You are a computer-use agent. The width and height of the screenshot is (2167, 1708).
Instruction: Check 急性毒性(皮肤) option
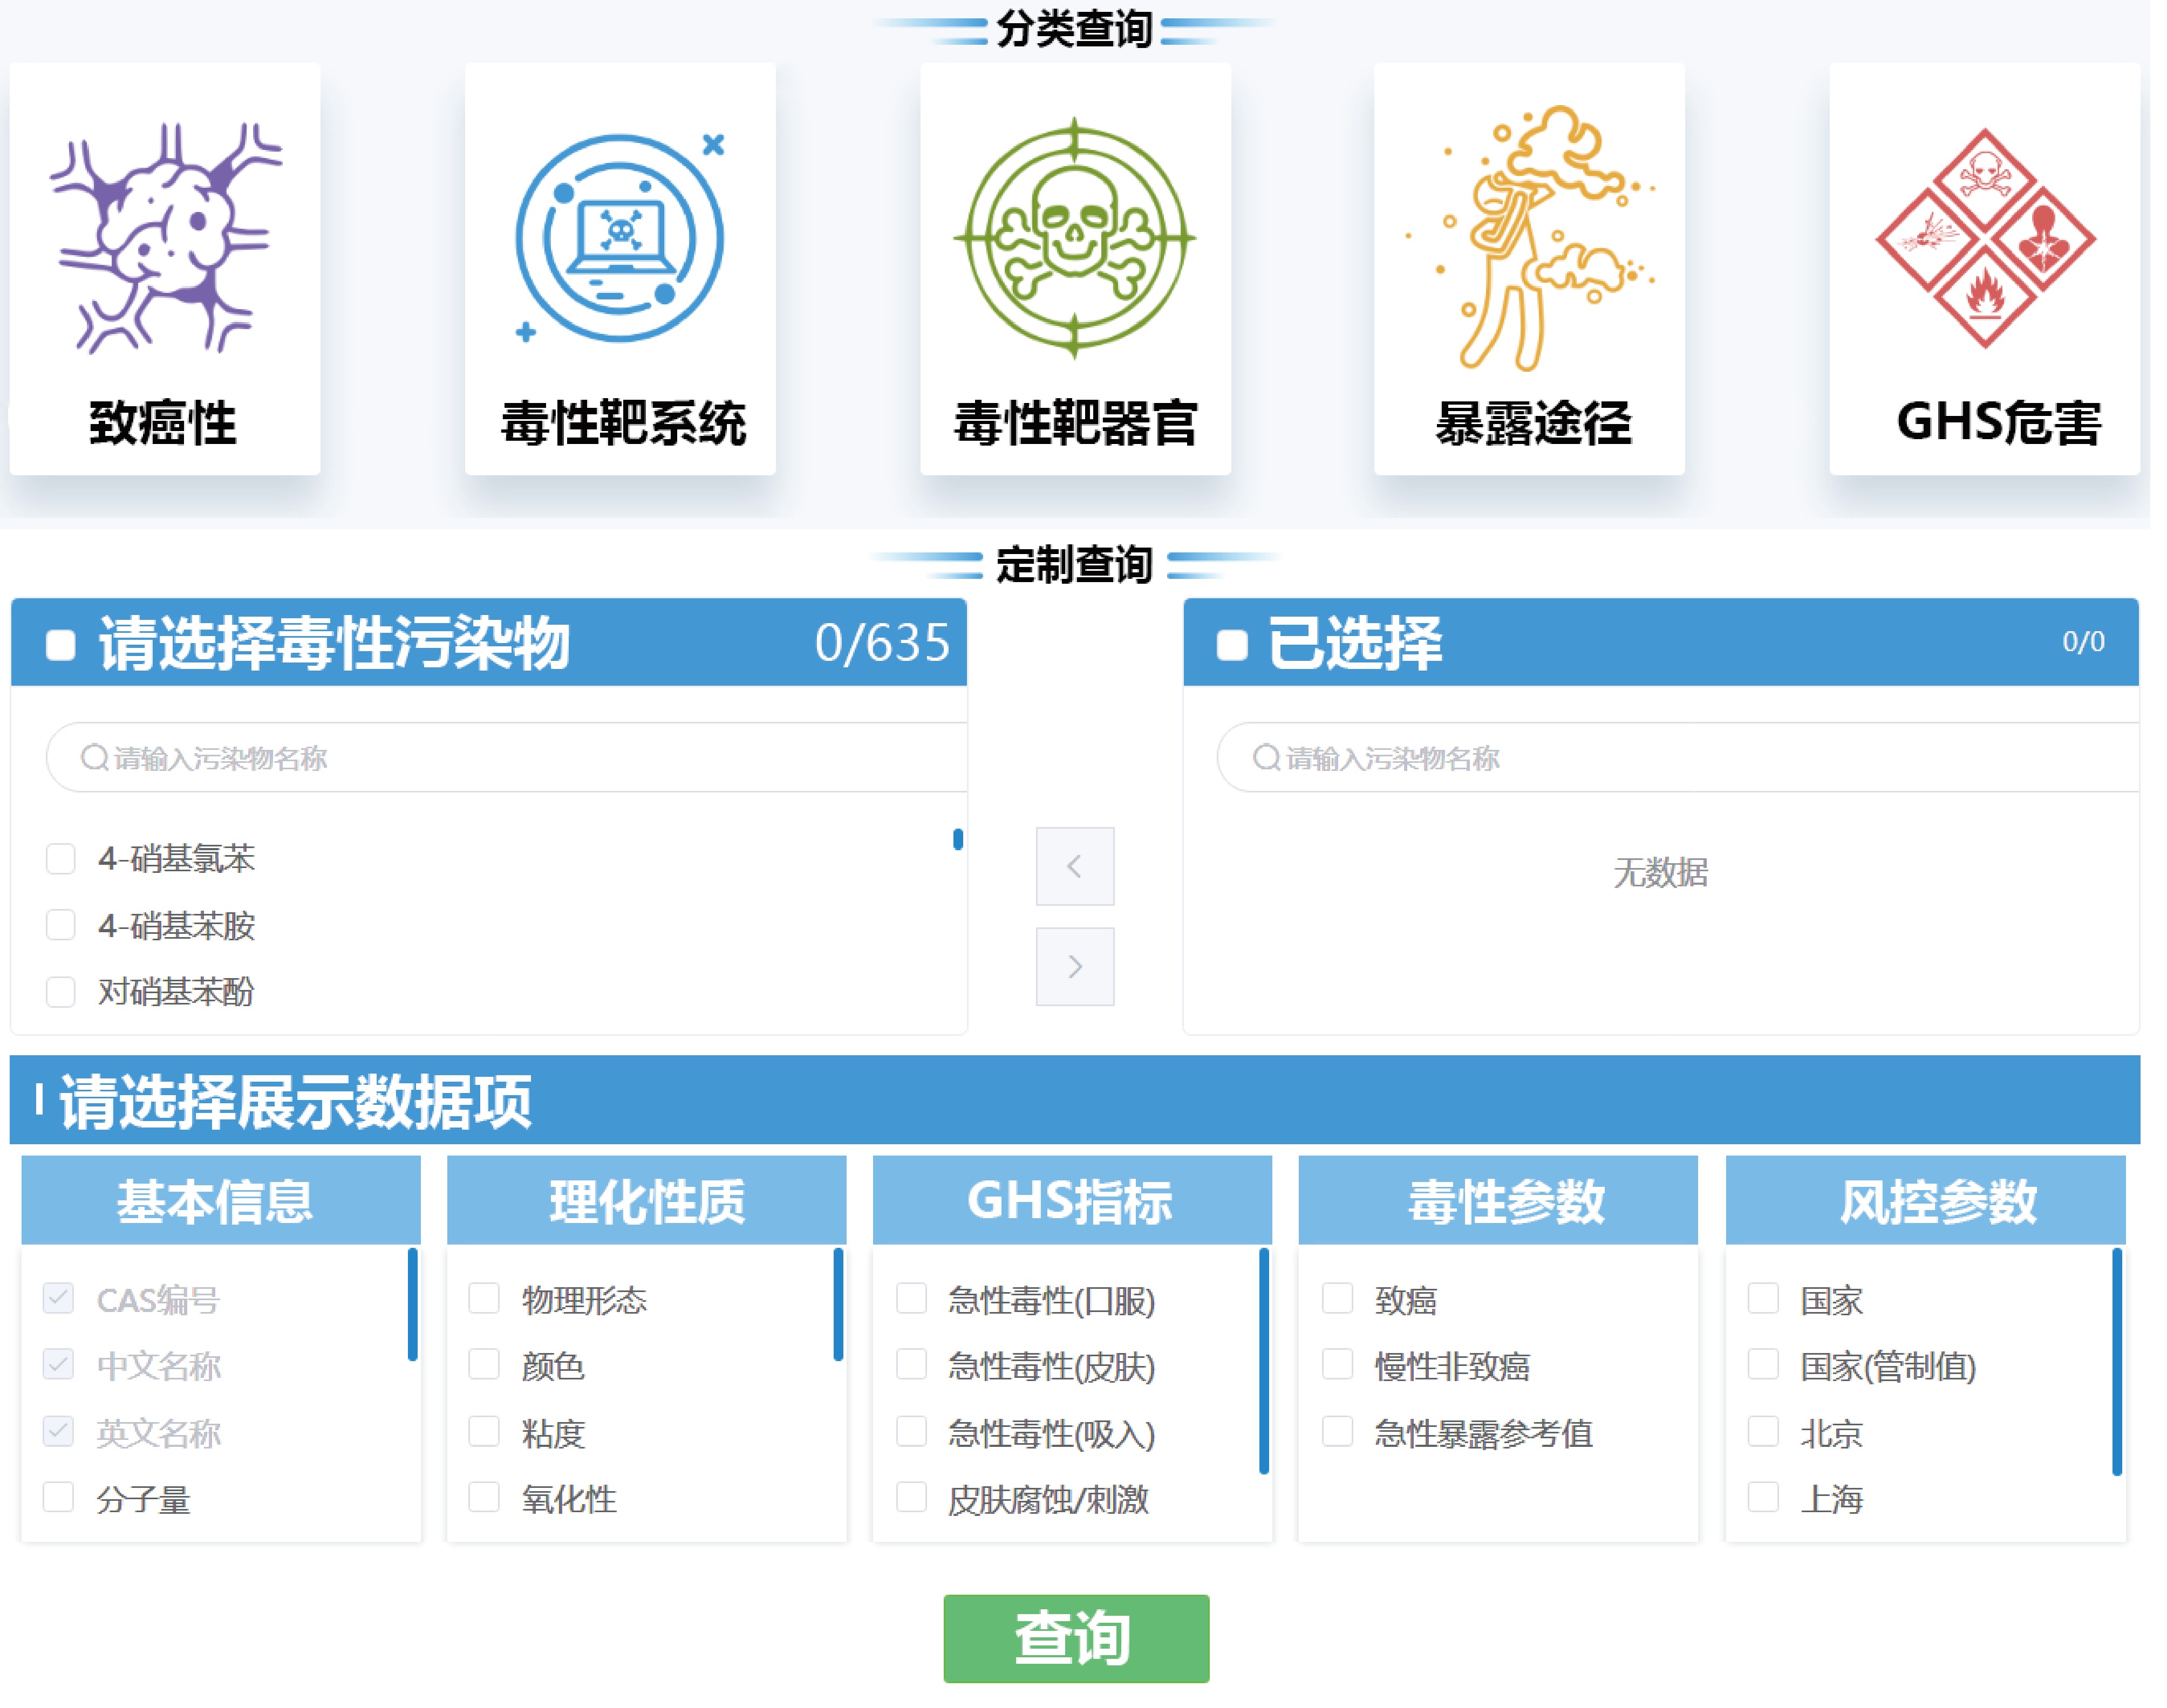click(x=911, y=1364)
